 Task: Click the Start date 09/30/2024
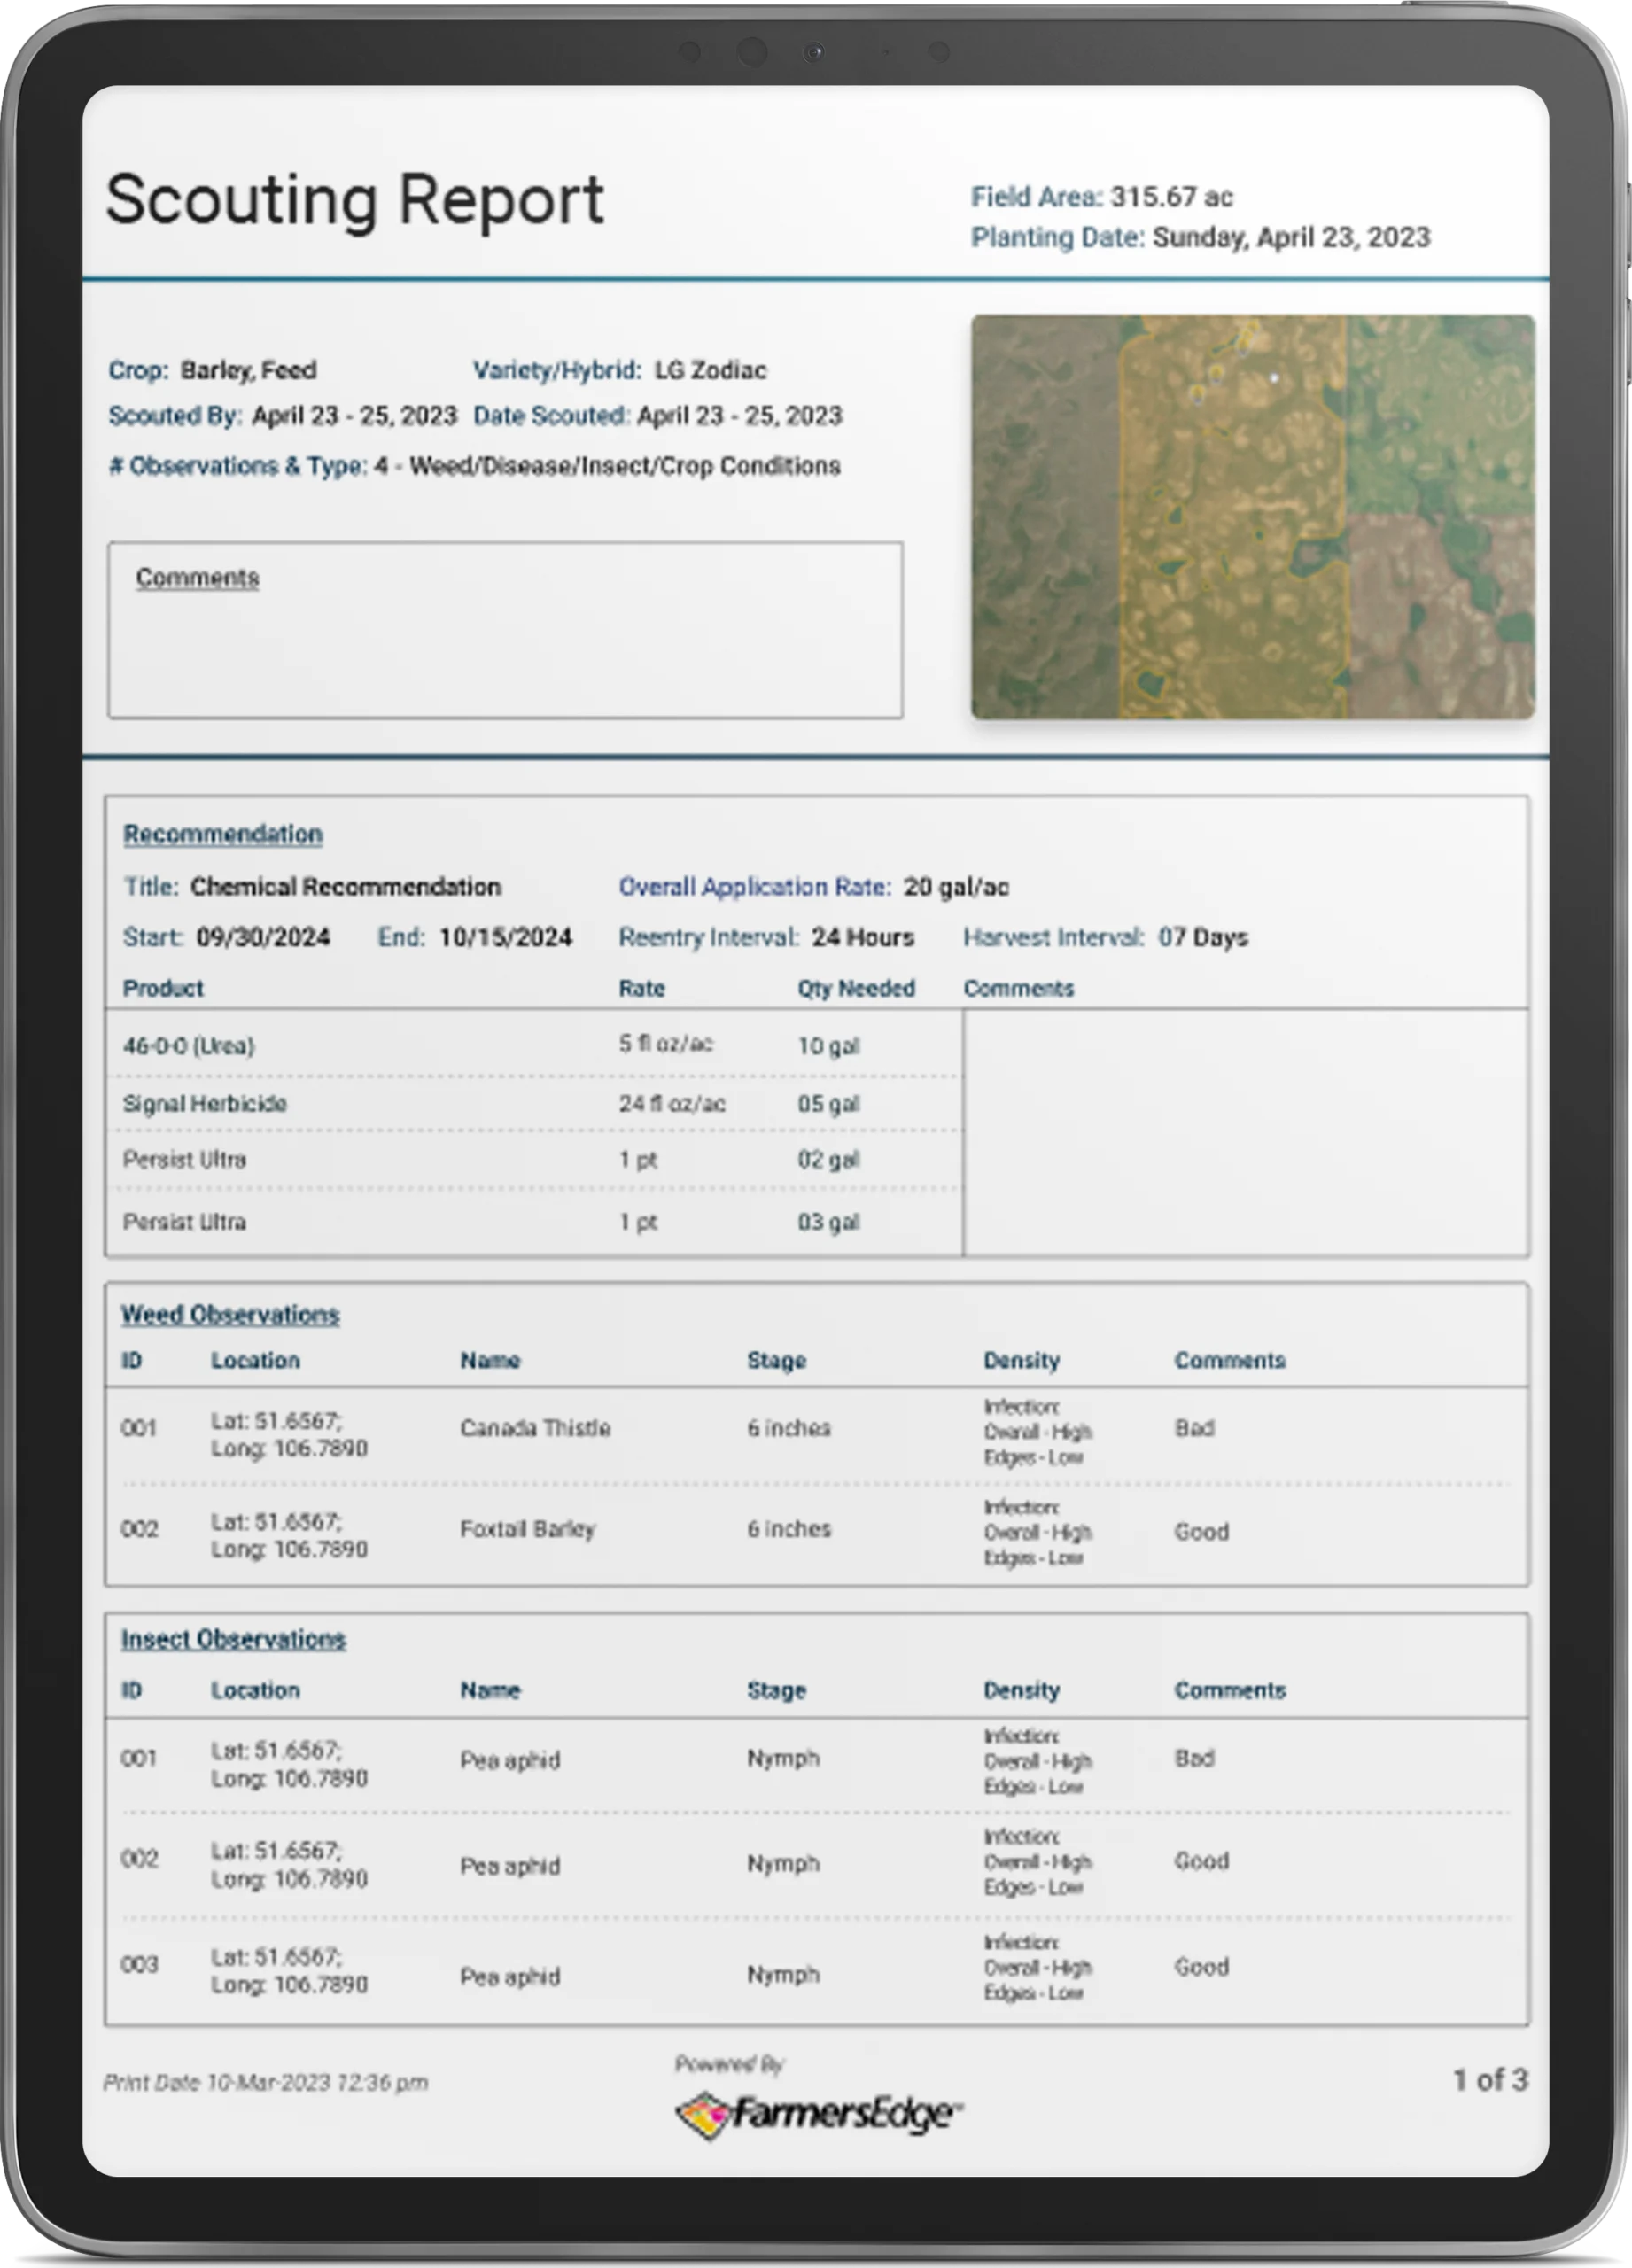[x=263, y=937]
